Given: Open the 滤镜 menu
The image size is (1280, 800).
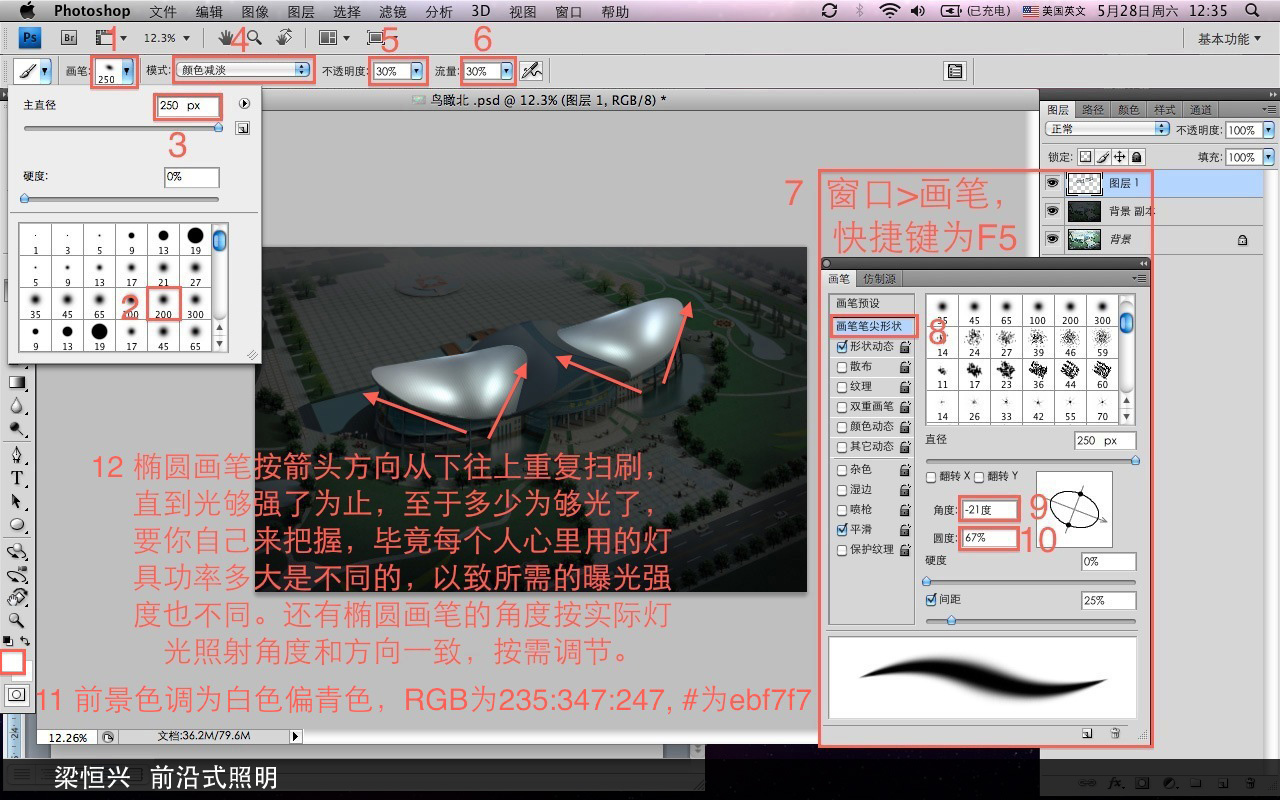Looking at the screenshot, I should [x=393, y=12].
